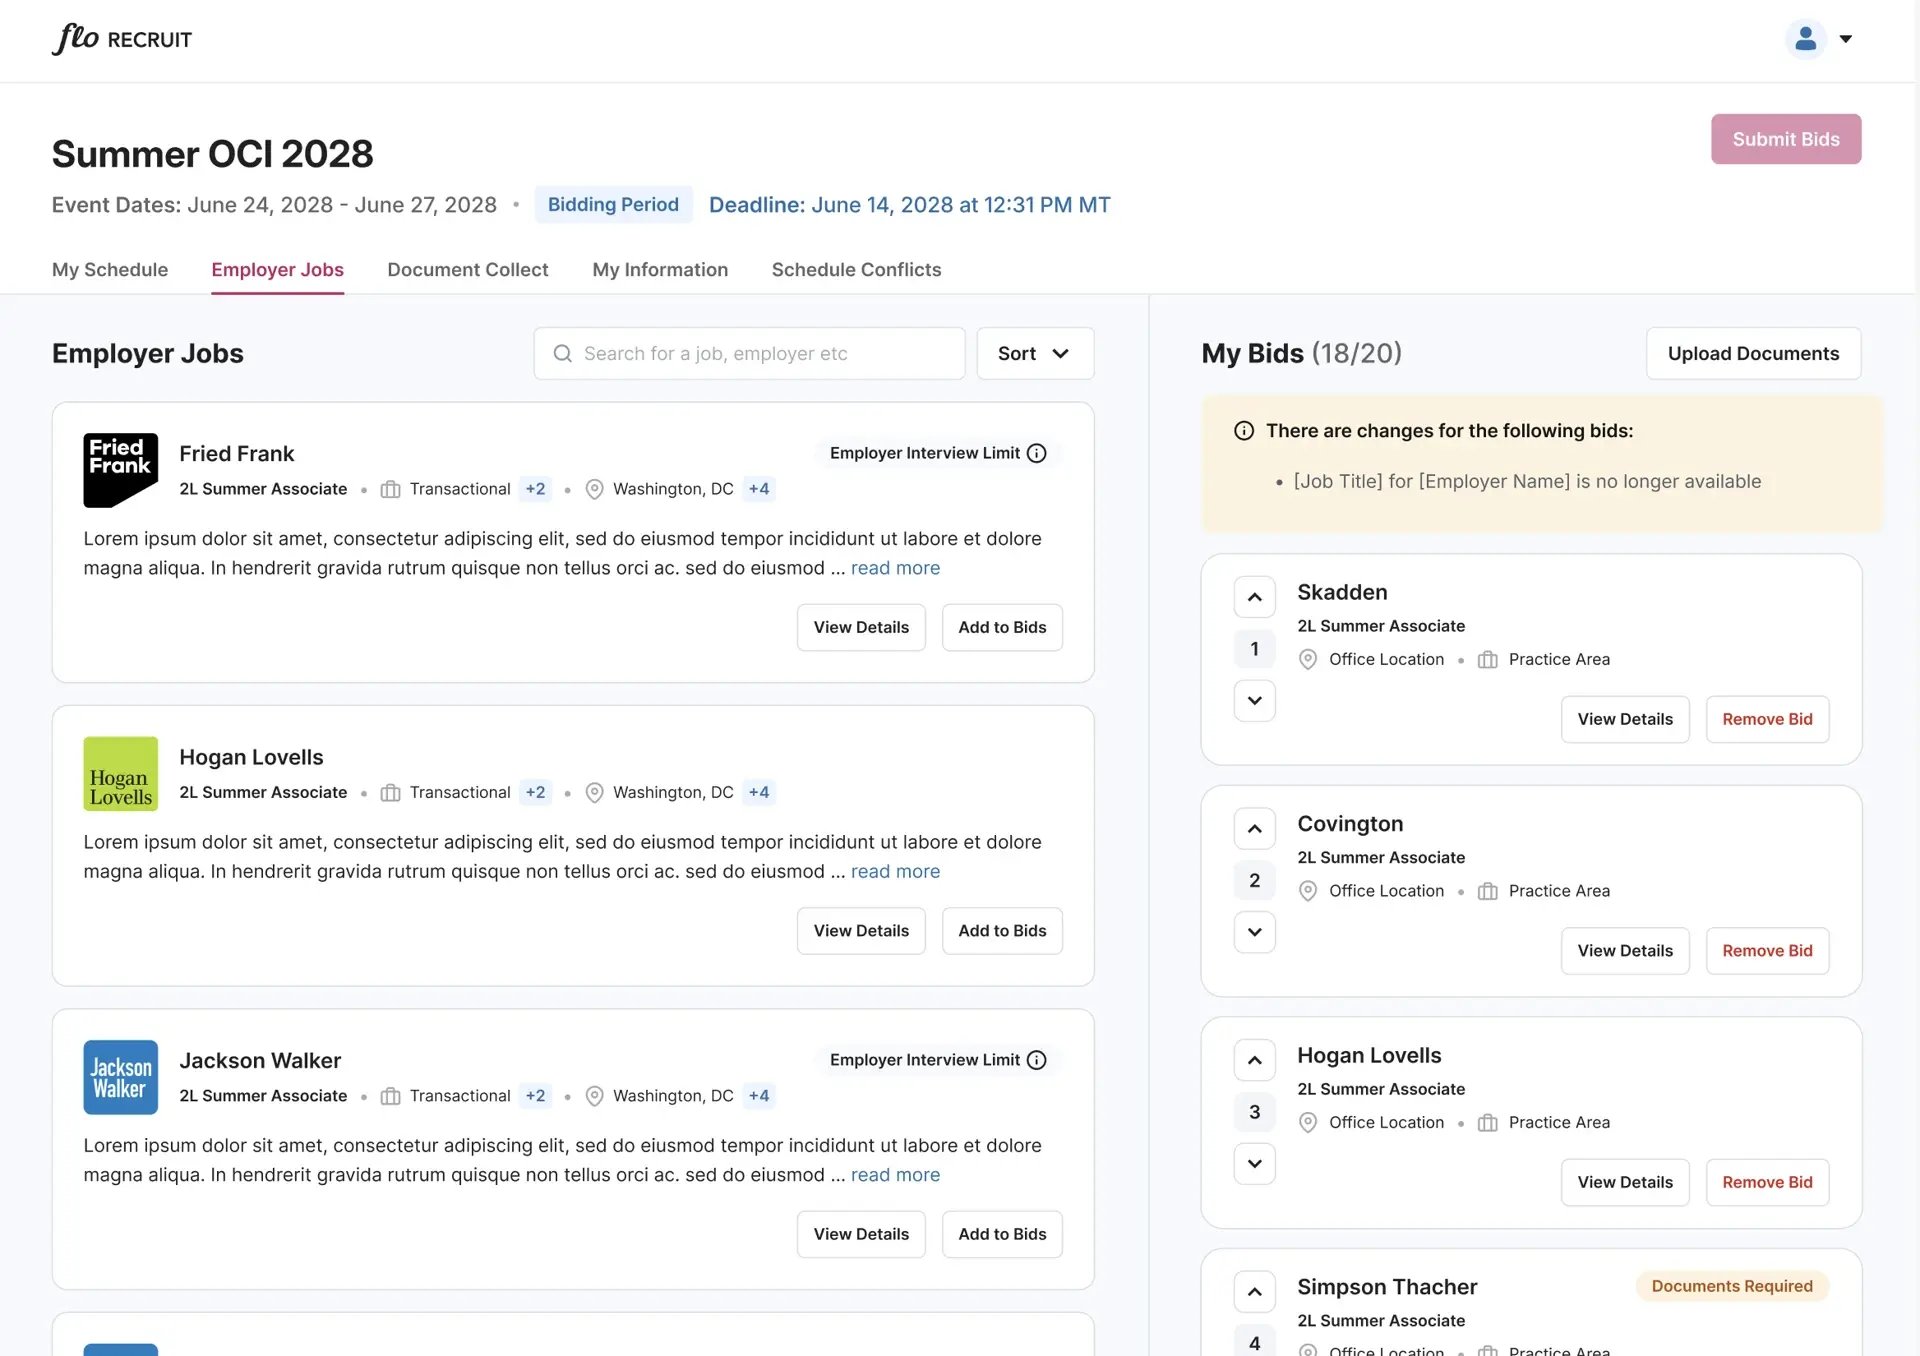Image resolution: width=1920 pixels, height=1356 pixels.
Task: Go to the My Information tab
Action: [x=660, y=269]
